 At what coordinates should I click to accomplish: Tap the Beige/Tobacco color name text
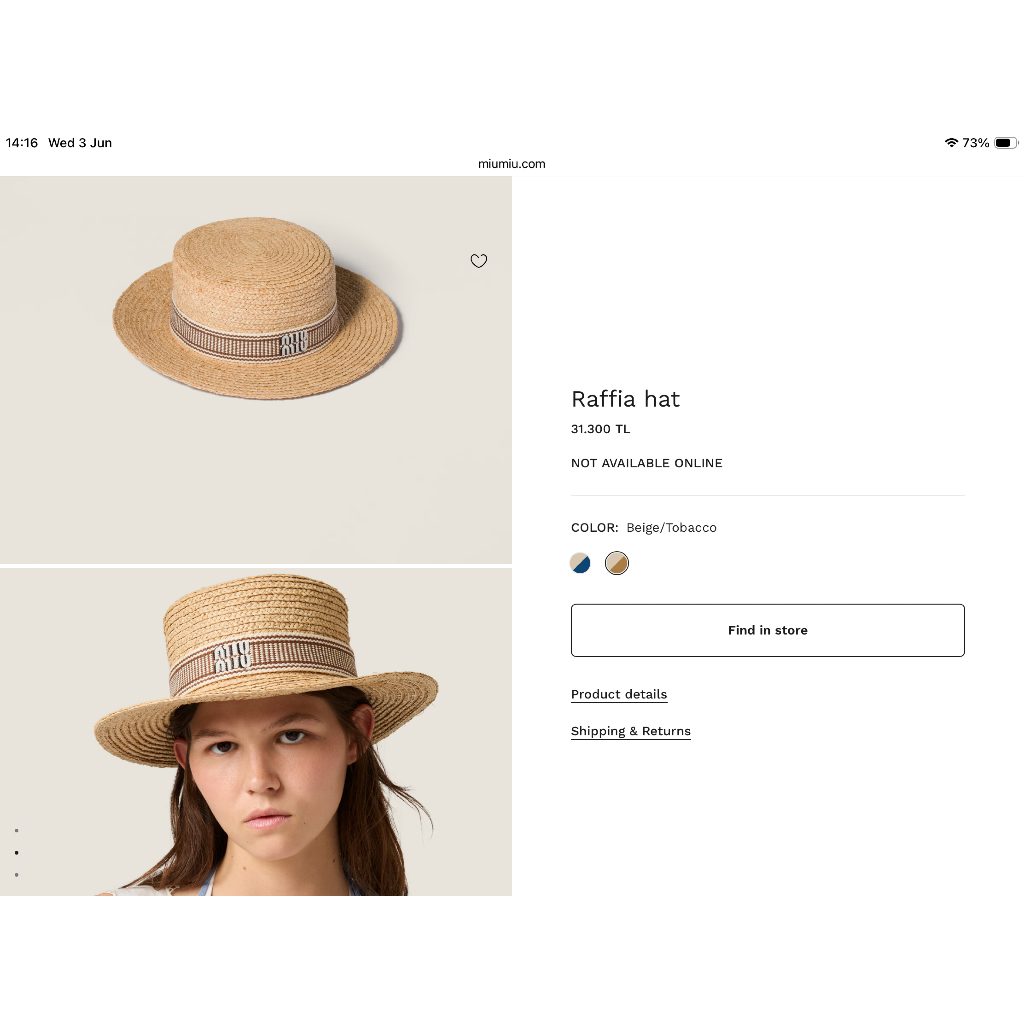(x=671, y=528)
